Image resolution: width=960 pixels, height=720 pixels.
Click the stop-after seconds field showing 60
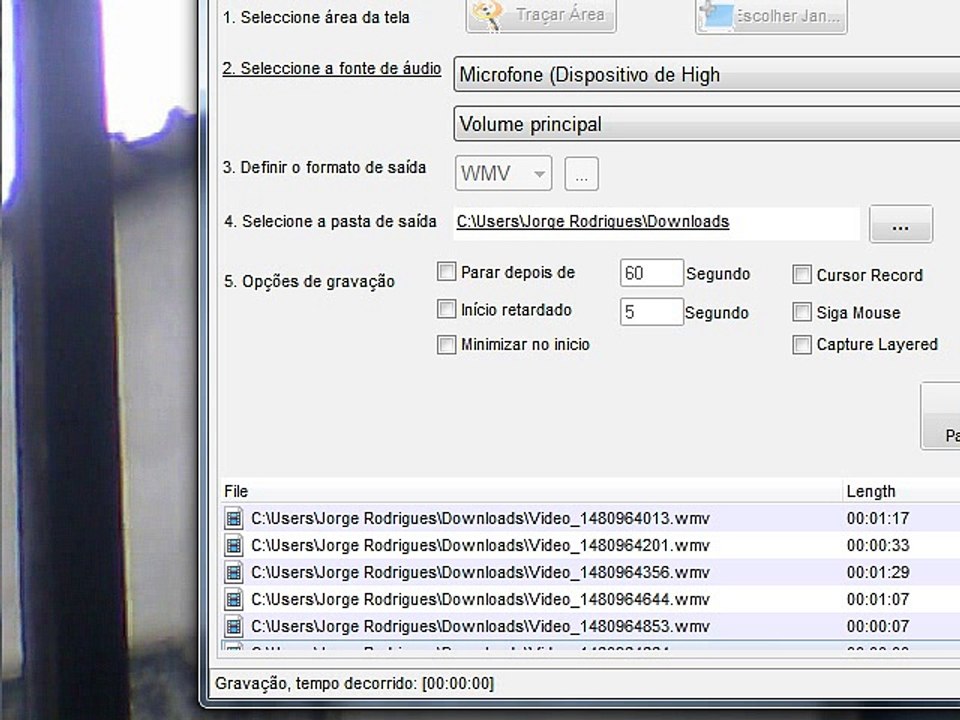651,272
